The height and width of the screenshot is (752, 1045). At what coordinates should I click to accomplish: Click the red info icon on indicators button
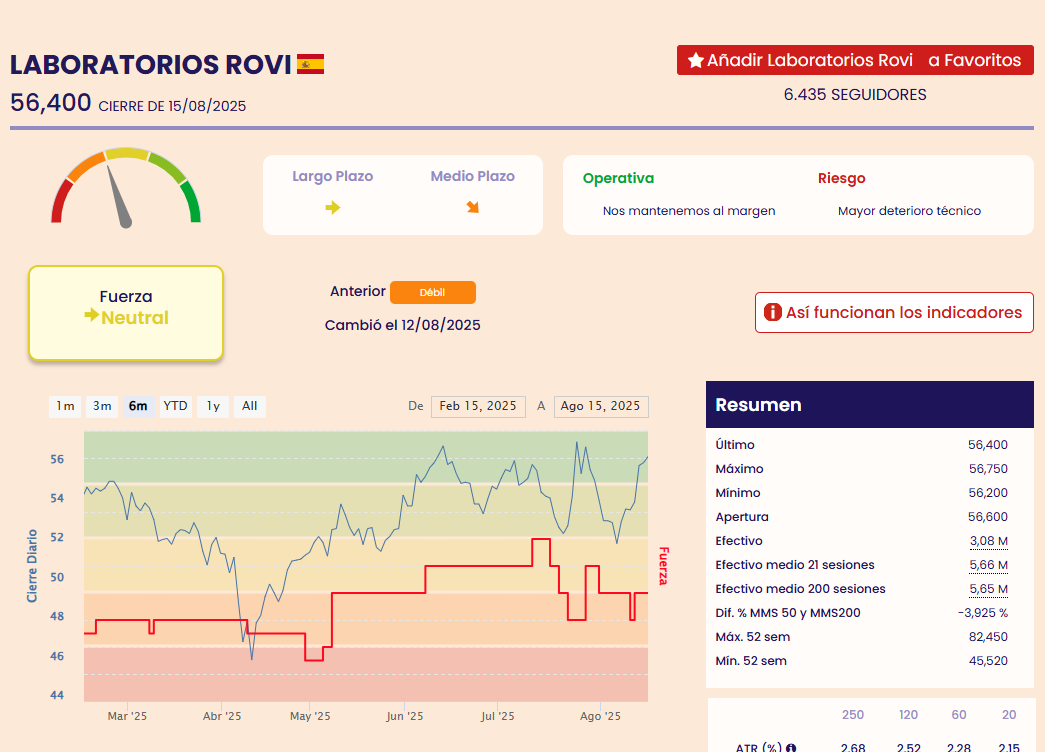(x=772, y=312)
